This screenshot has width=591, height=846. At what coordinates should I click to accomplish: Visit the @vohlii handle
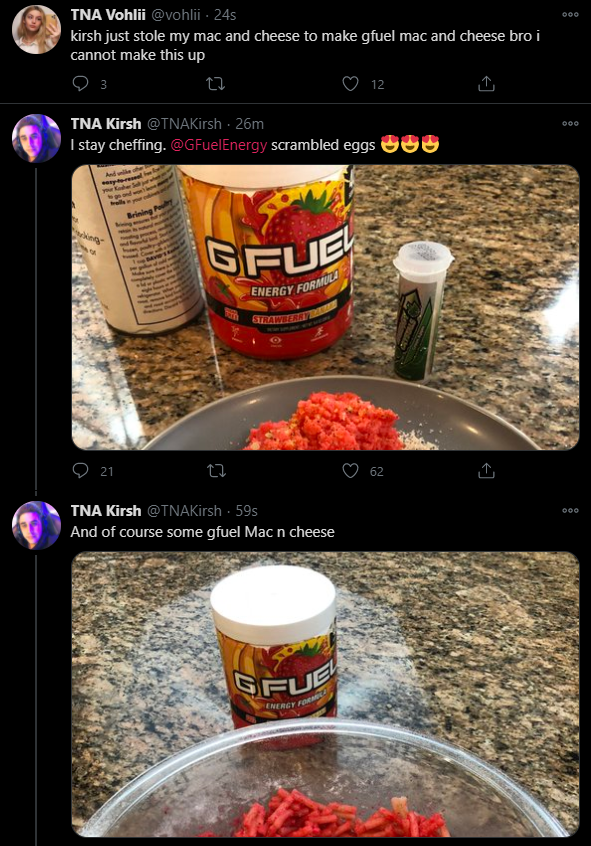[175, 15]
